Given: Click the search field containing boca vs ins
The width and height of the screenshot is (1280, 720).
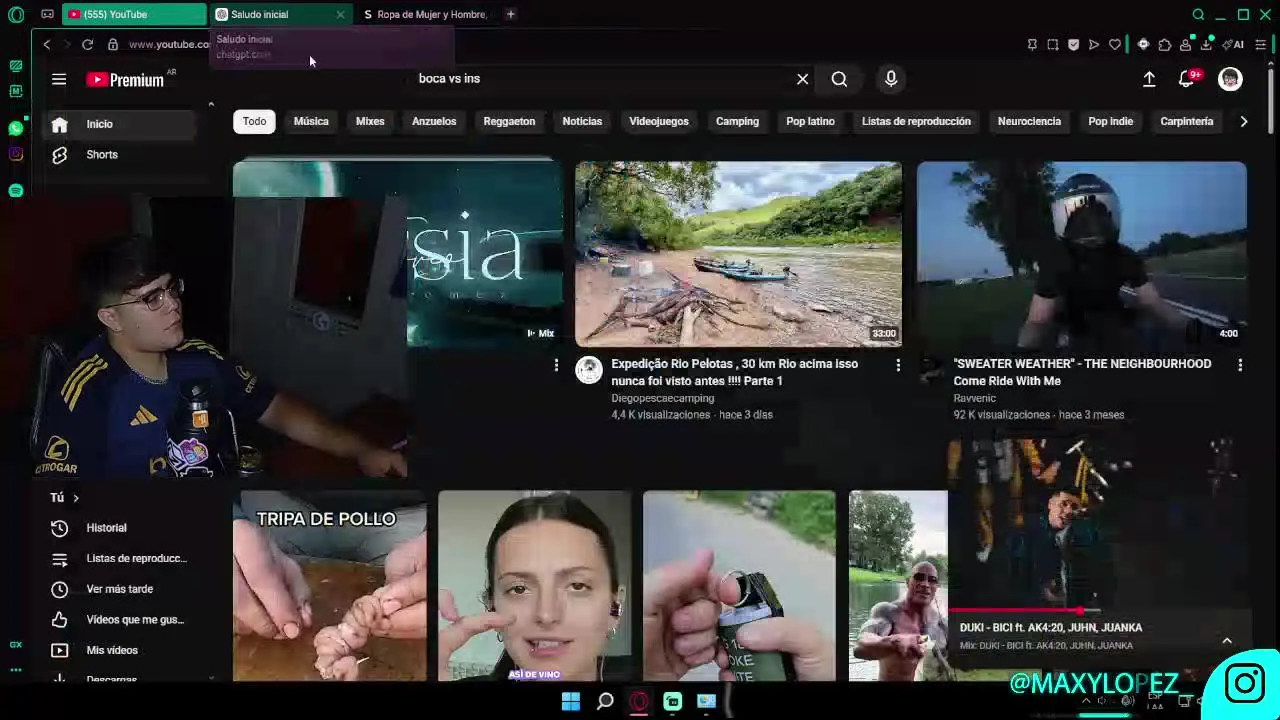Looking at the screenshot, I should (x=600, y=79).
